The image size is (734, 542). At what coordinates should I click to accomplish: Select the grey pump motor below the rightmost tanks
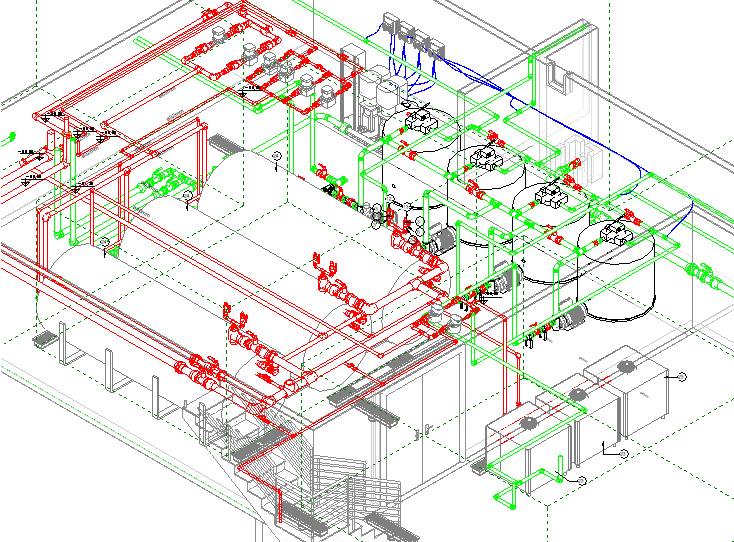click(572, 316)
